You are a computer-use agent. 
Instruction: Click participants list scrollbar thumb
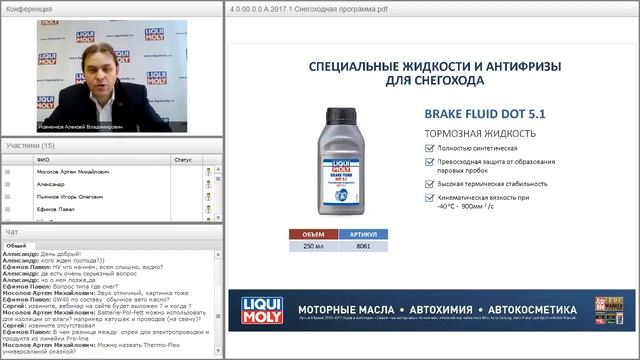pos(218,179)
